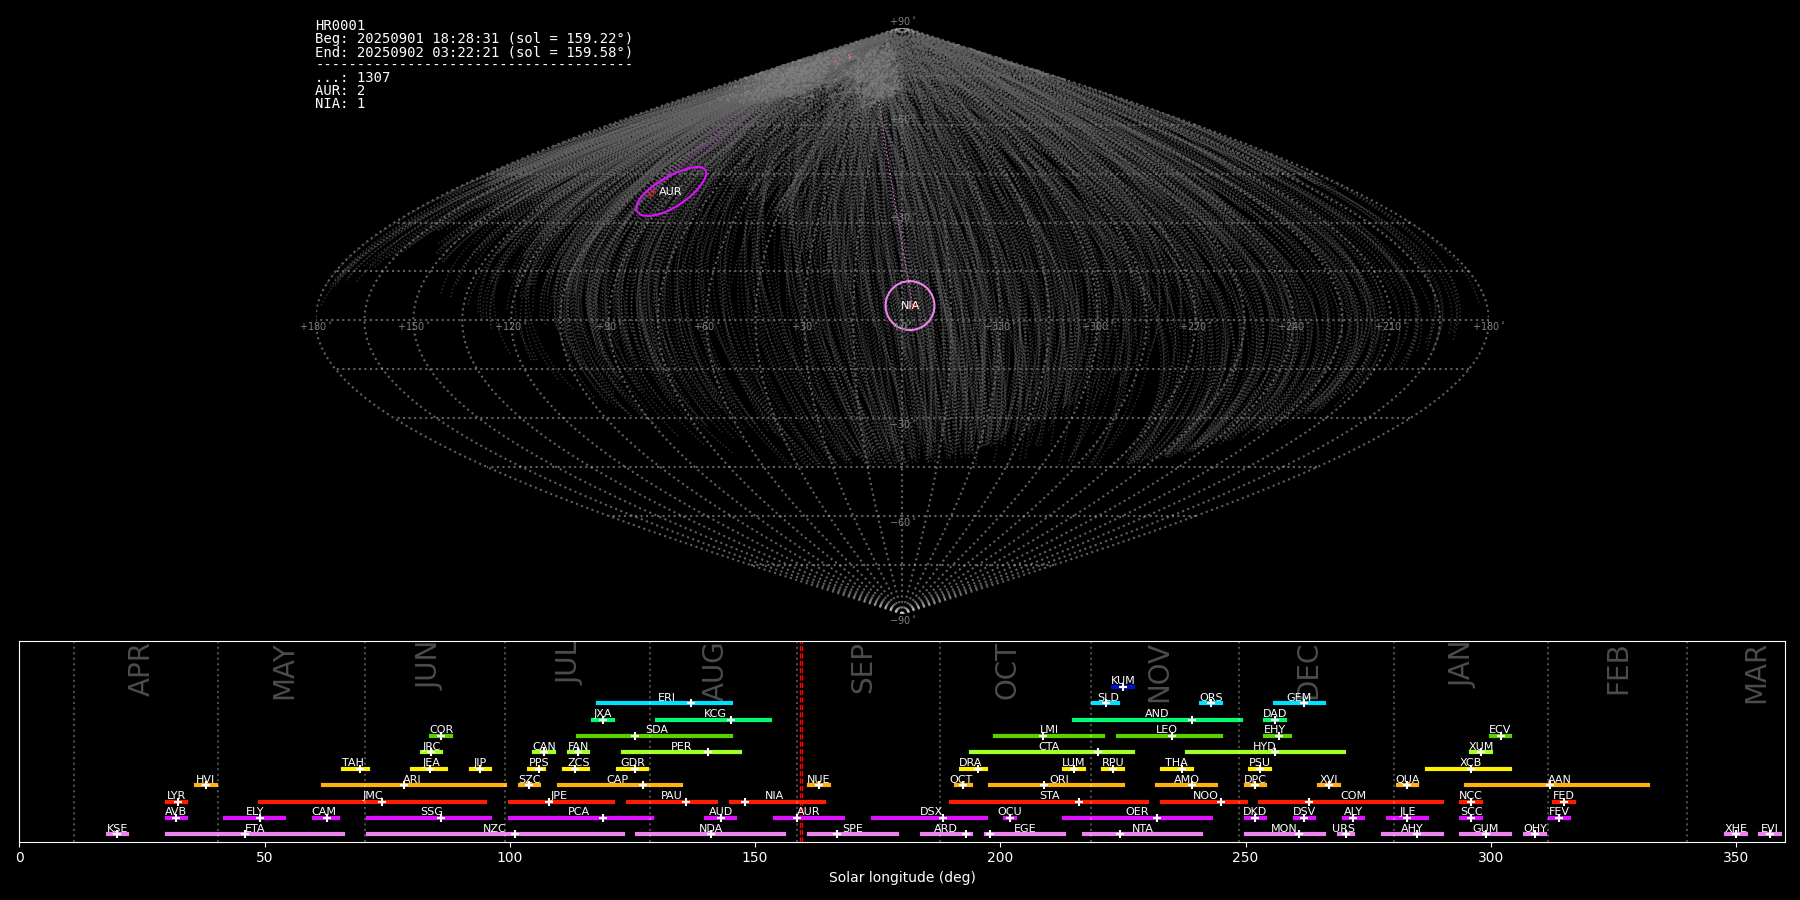The width and height of the screenshot is (1800, 900).
Task: Click the '...: 1307' count line
Action: [x=353, y=78]
